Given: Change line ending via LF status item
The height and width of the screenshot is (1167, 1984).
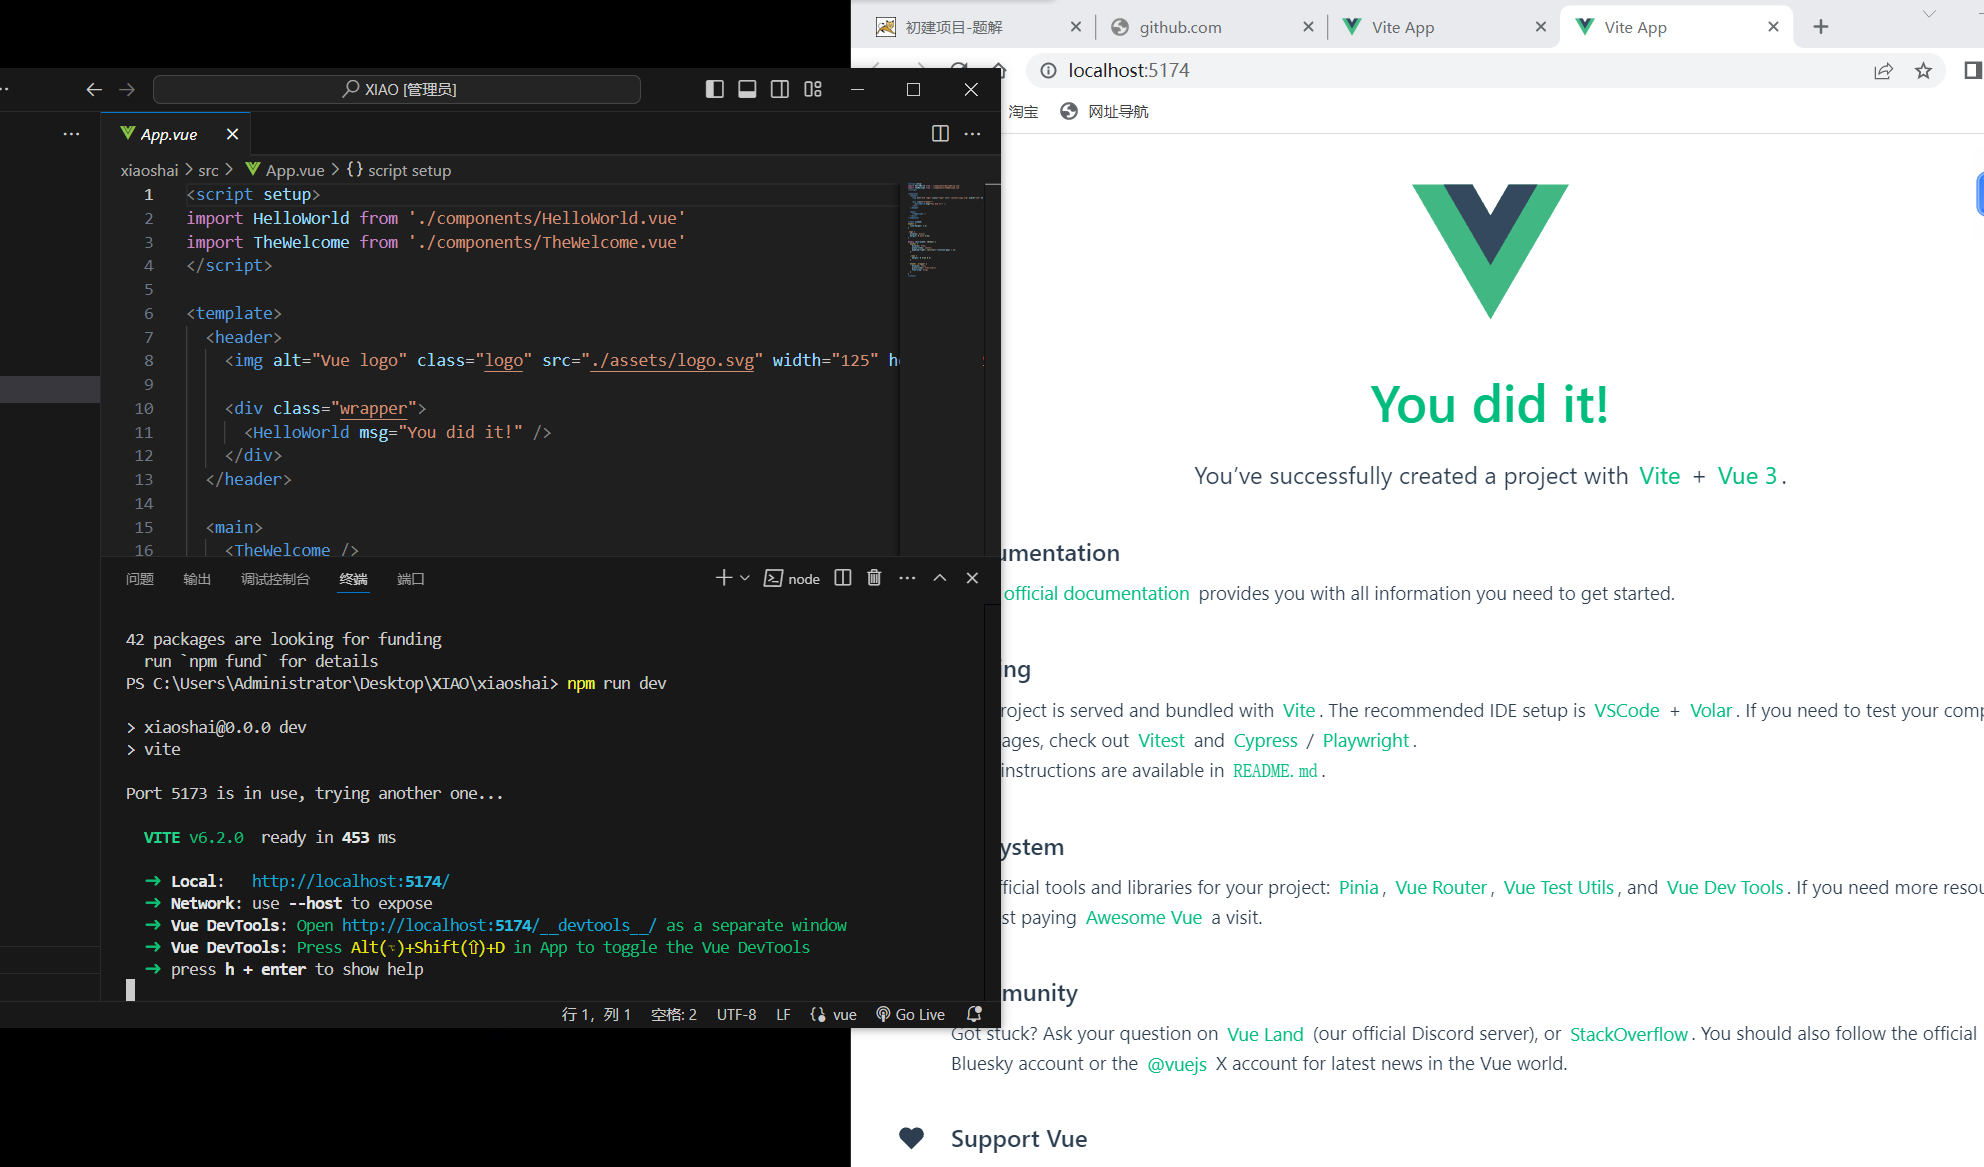Looking at the screenshot, I should (783, 1014).
